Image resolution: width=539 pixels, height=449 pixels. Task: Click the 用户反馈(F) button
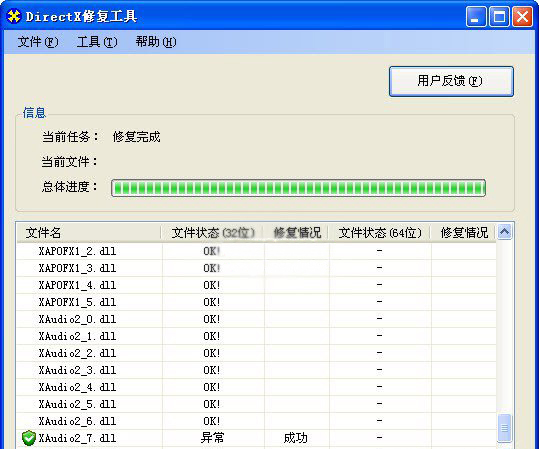[451, 81]
